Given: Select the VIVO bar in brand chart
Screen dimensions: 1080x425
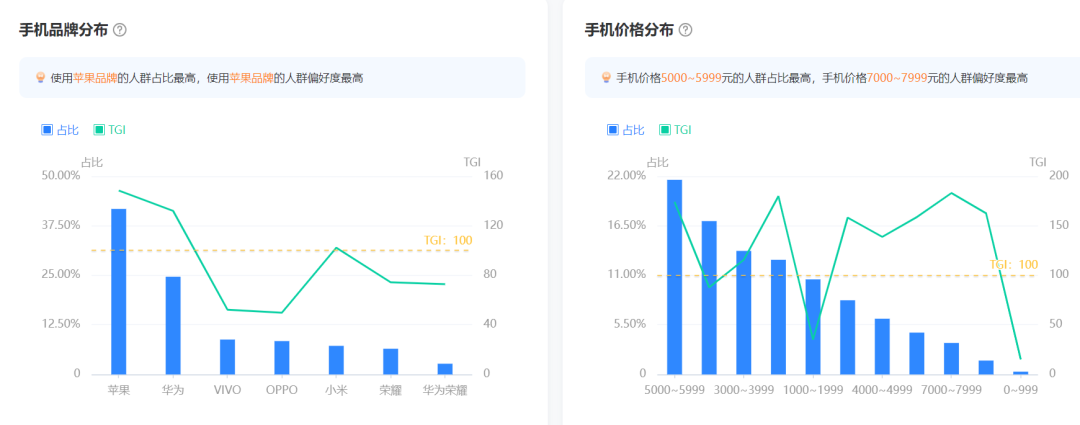Looking at the screenshot, I should click(x=227, y=357).
